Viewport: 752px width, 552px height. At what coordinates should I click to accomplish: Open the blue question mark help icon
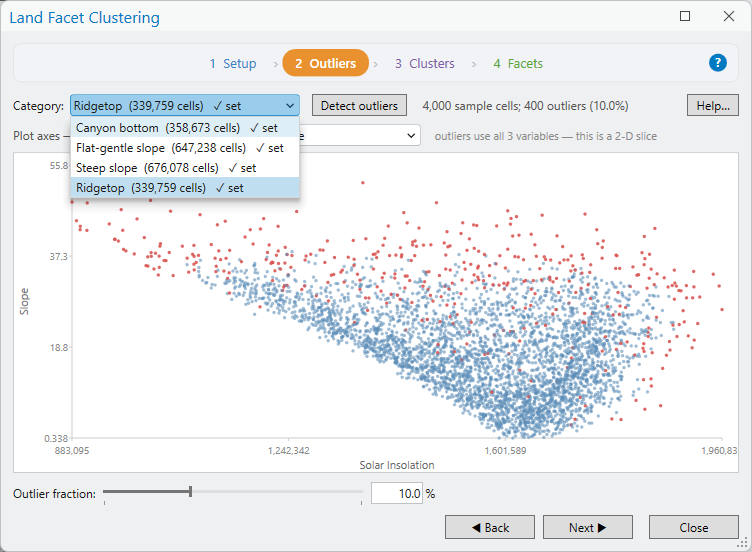pos(717,63)
